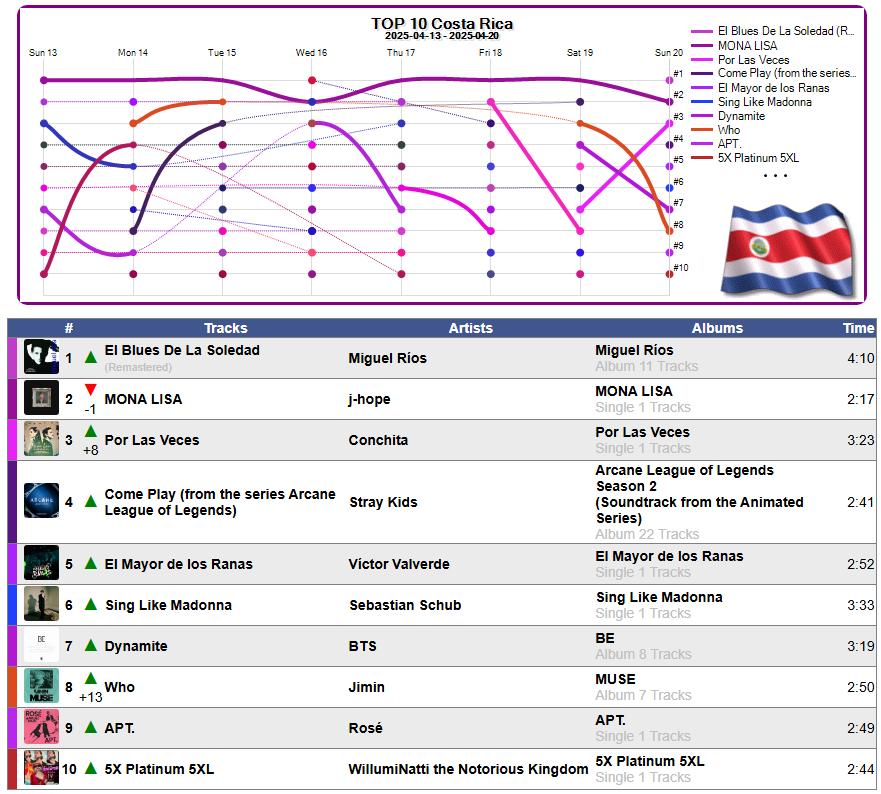Click duration 4:10 in Time column
This screenshot has height=794, width=881.
pos(861,358)
